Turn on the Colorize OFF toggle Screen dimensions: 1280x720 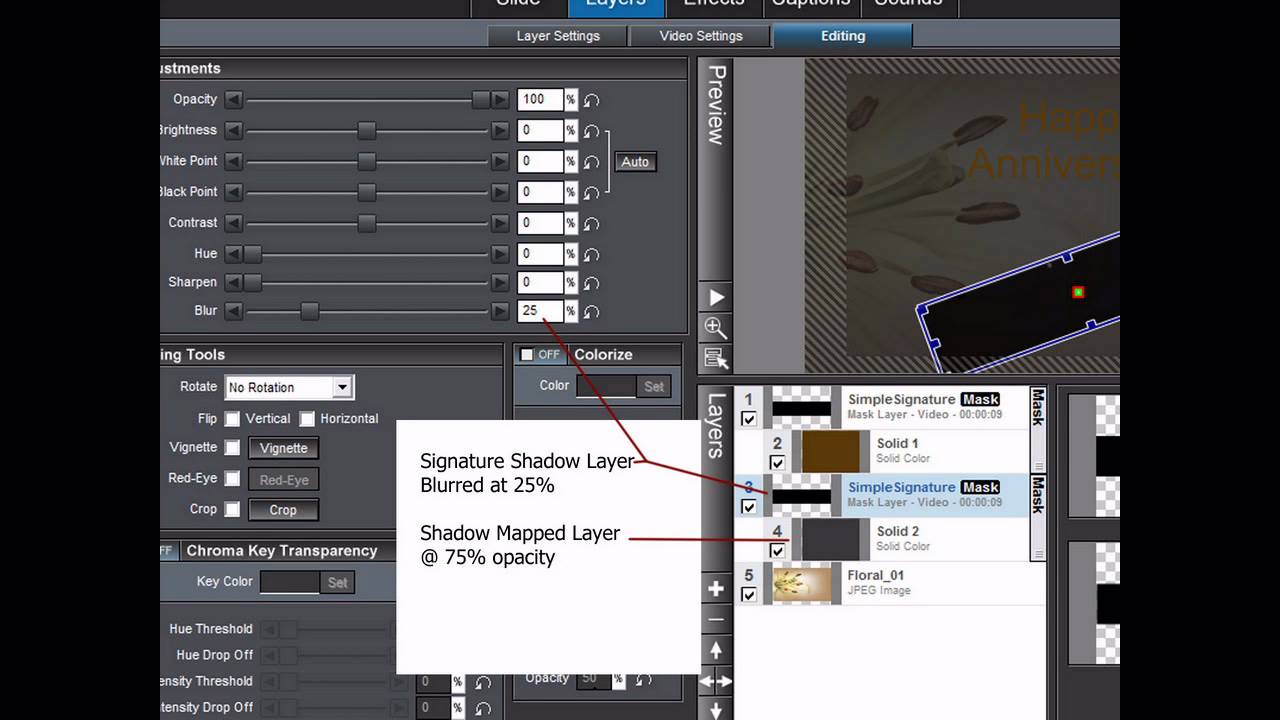click(541, 355)
